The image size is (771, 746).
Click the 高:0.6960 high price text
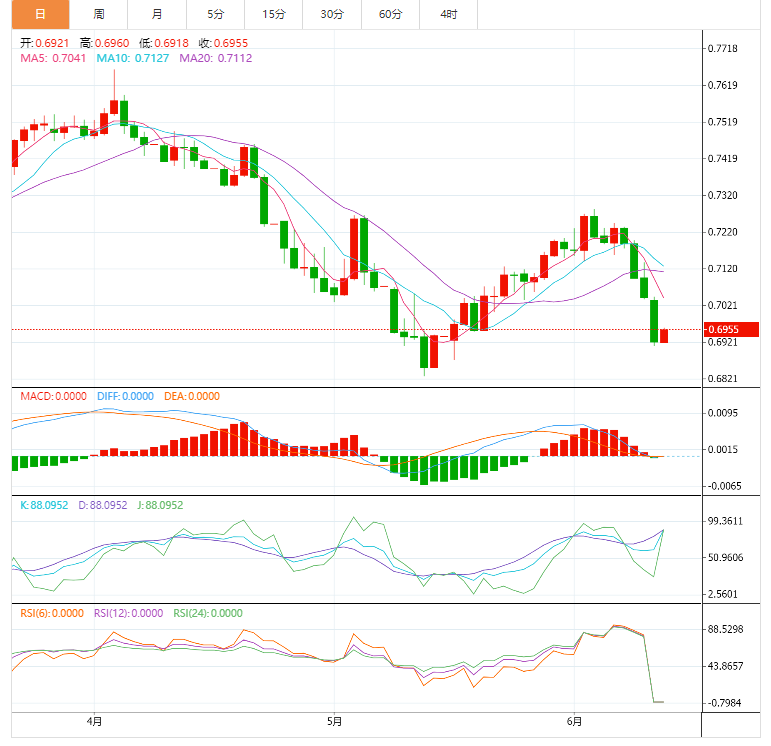(104, 43)
